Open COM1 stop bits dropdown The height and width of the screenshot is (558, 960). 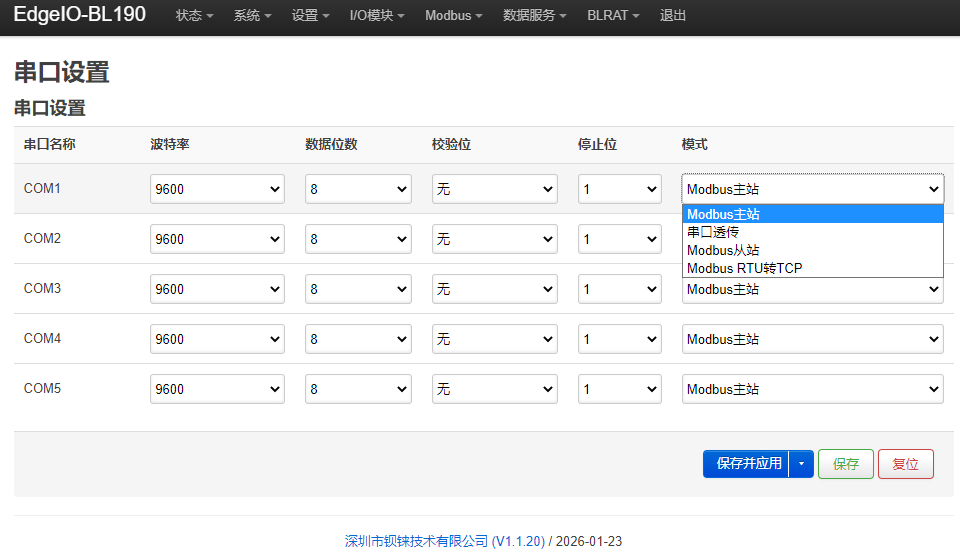[x=620, y=189]
